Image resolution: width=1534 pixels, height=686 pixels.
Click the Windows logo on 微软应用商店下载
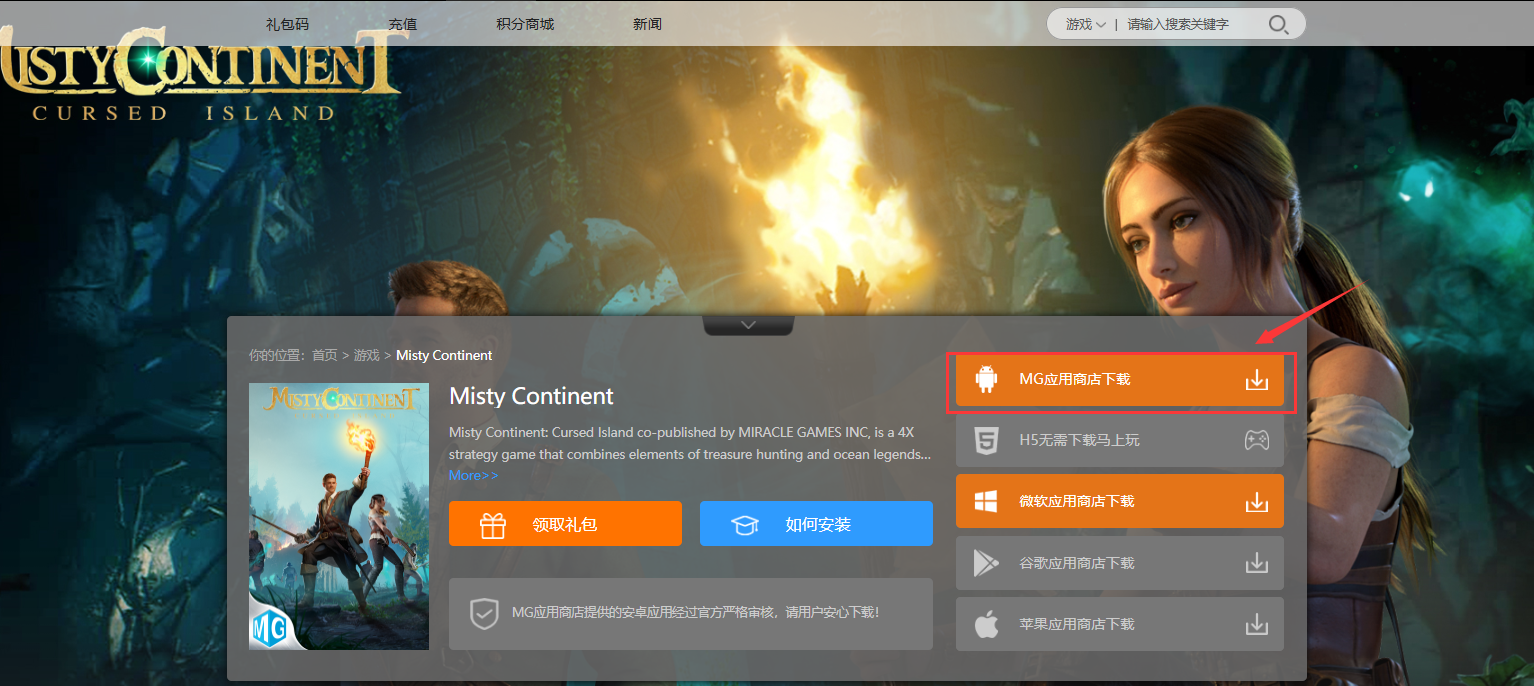987,502
